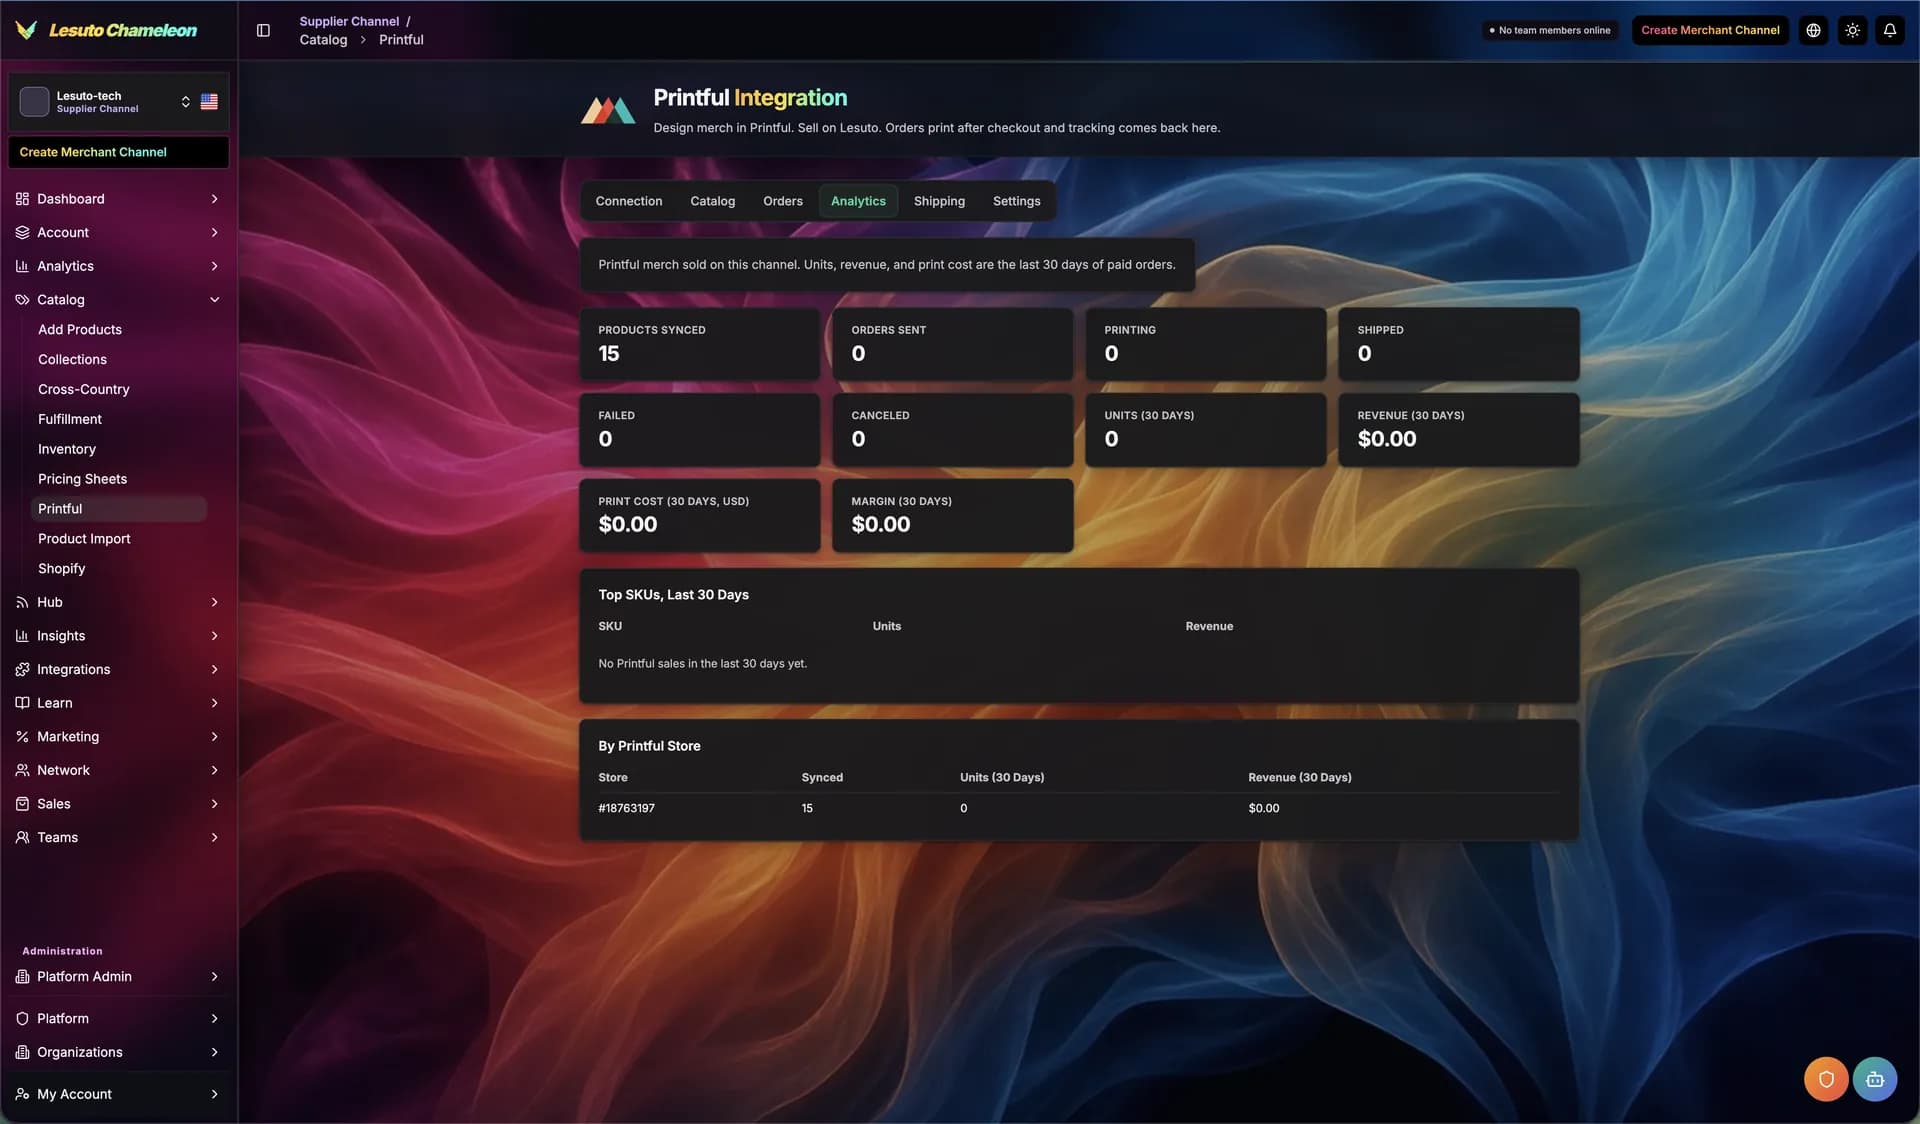Click store #18763197 in the table

pyautogui.click(x=626, y=808)
